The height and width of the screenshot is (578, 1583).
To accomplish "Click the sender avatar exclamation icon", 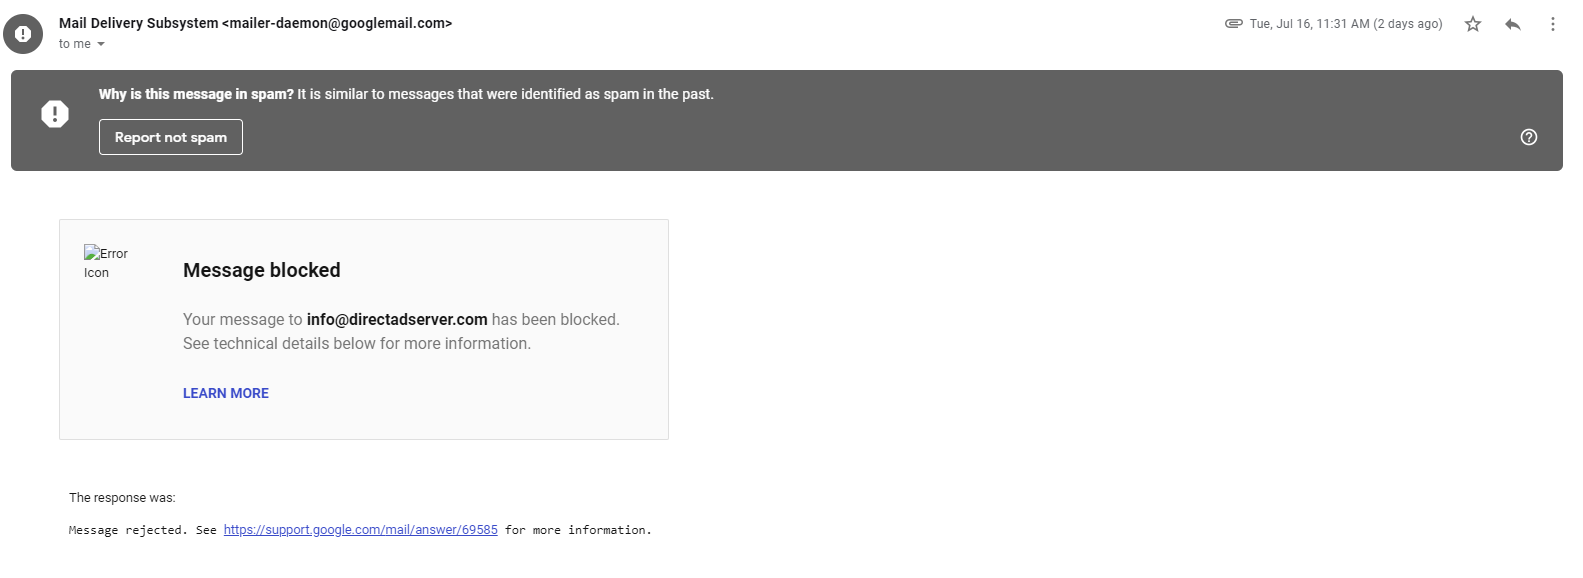I will click(23, 33).
